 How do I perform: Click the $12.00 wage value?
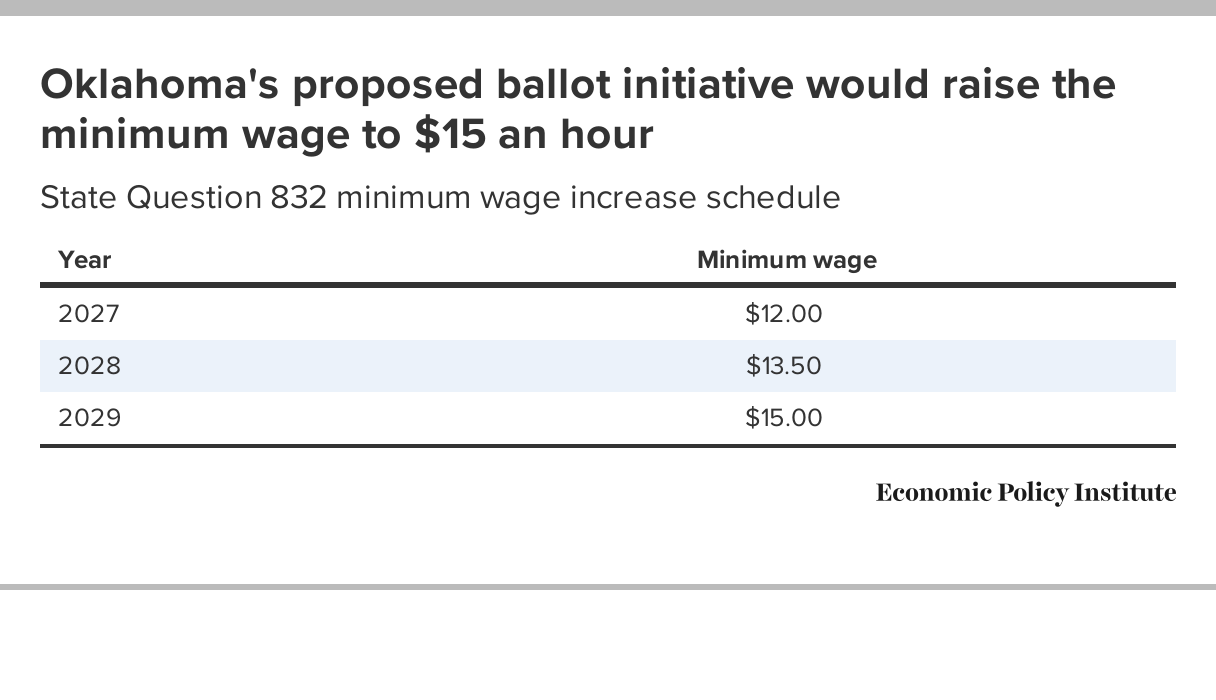pos(784,314)
